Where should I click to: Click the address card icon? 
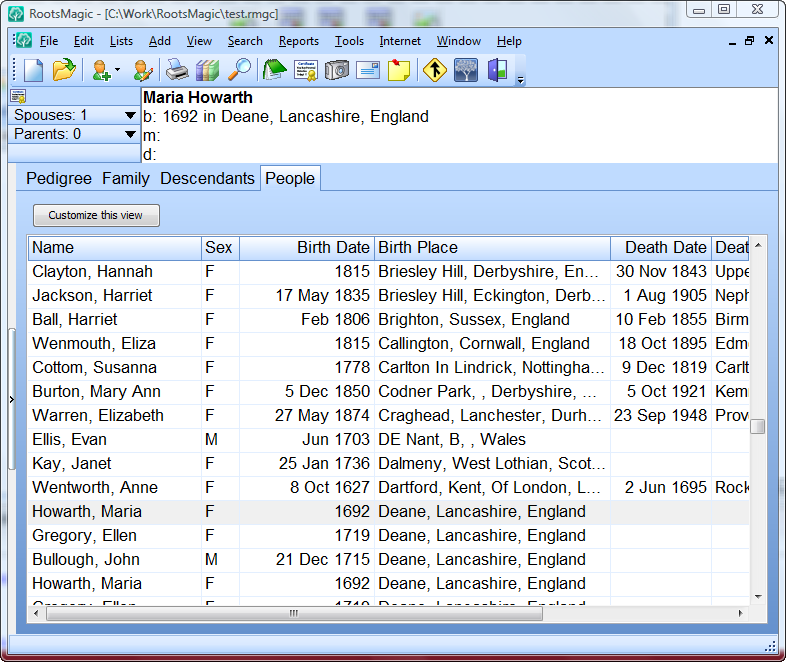pyautogui.click(x=368, y=70)
